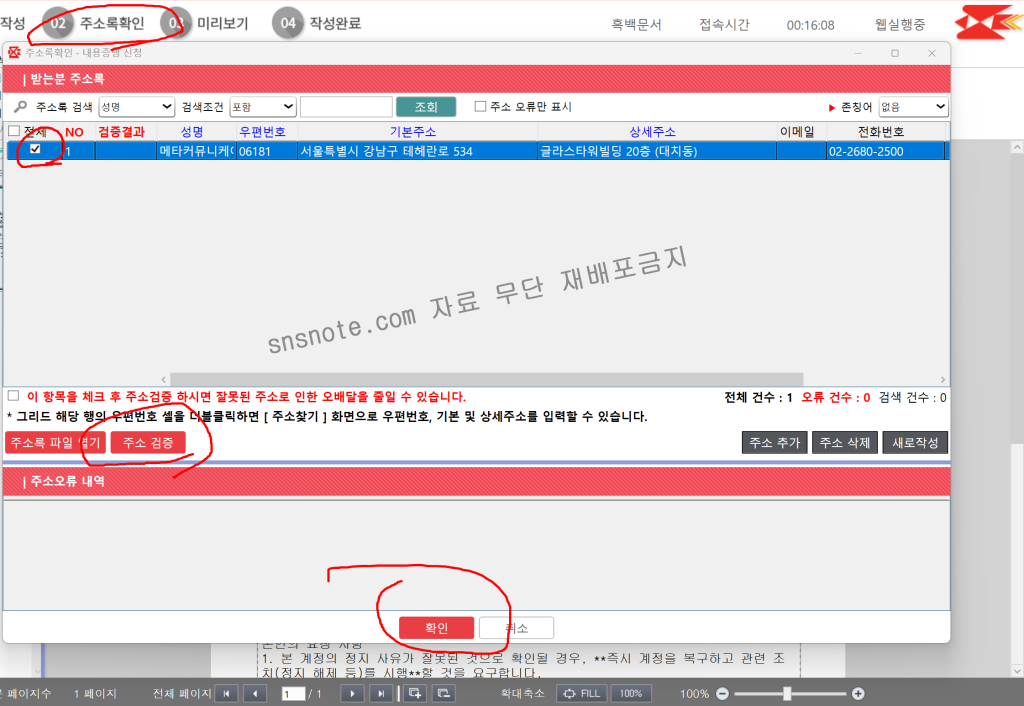Adjust the zoom slider handle
Image resolution: width=1024 pixels, height=706 pixels.
coord(787,694)
